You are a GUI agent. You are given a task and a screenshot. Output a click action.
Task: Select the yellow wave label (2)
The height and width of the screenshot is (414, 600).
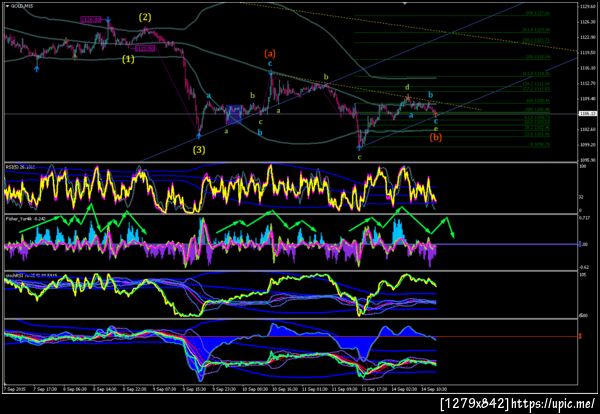145,17
